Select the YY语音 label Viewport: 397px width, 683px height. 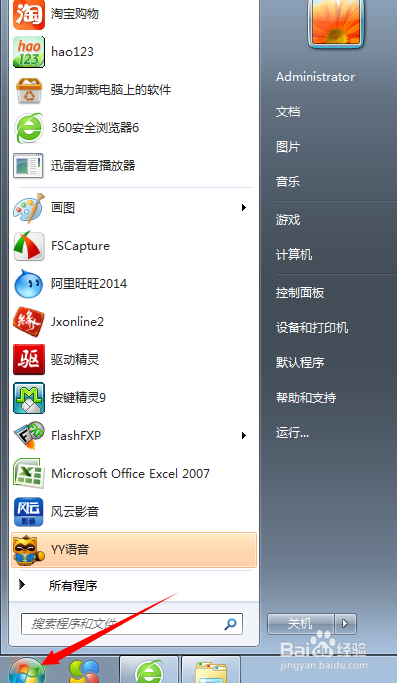[70, 550]
